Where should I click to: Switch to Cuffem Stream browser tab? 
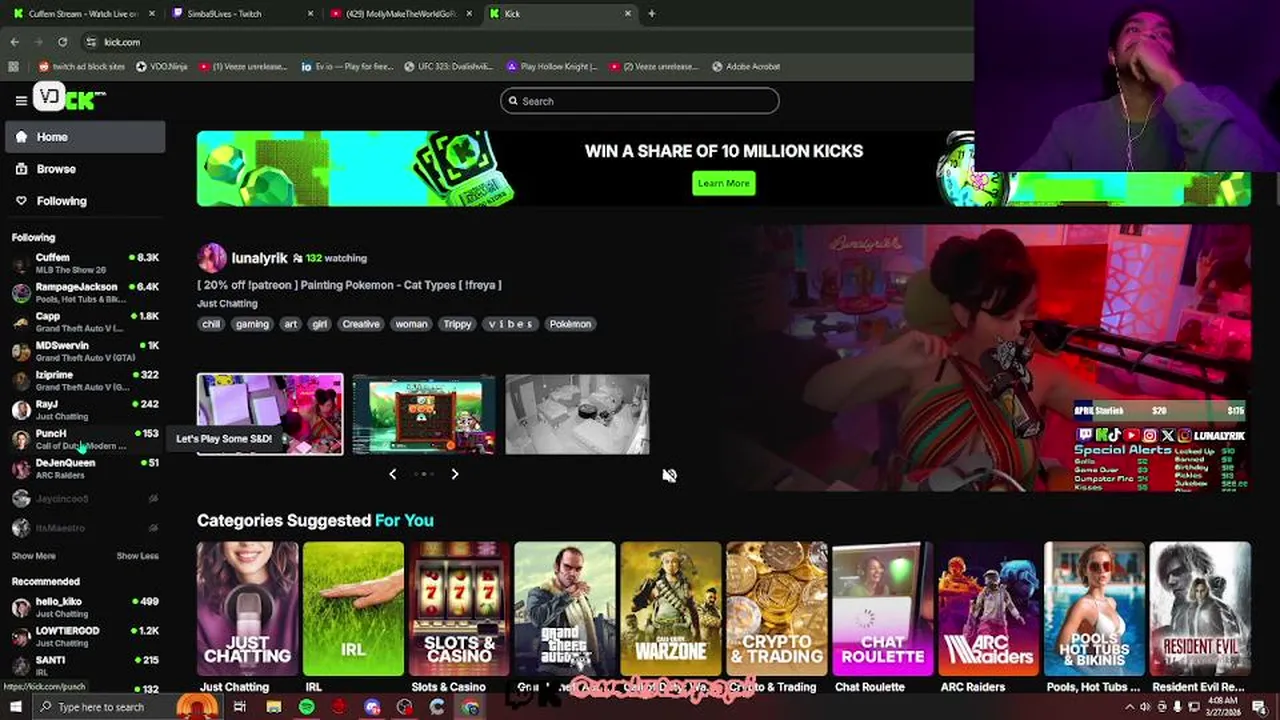pyautogui.click(x=82, y=14)
